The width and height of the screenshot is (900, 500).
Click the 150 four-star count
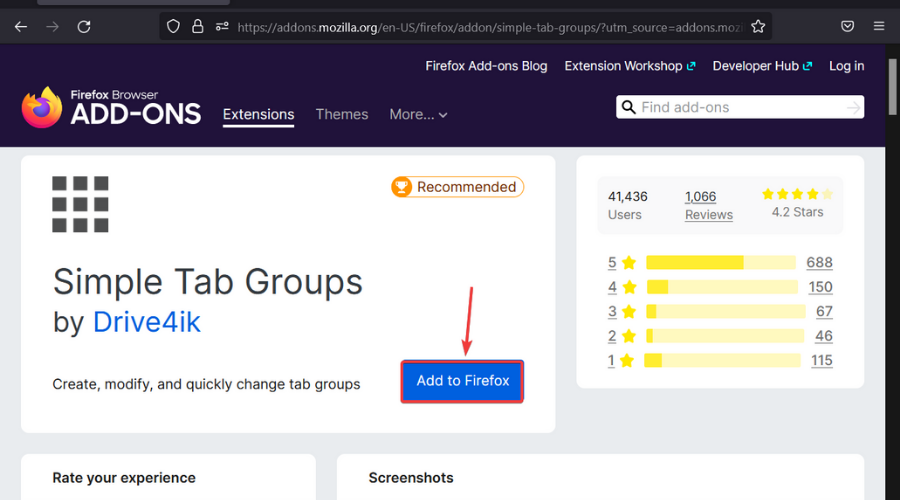[820, 287]
